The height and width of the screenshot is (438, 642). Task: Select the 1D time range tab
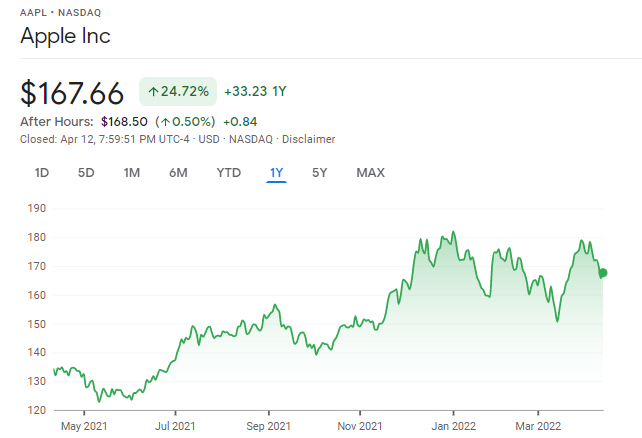point(42,173)
